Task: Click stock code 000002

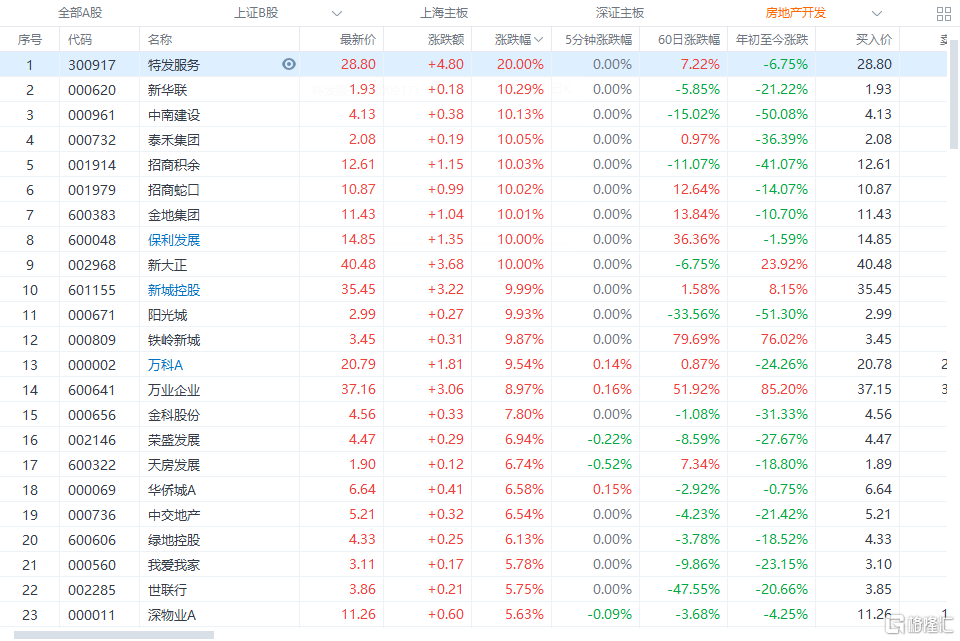Action: (x=92, y=365)
